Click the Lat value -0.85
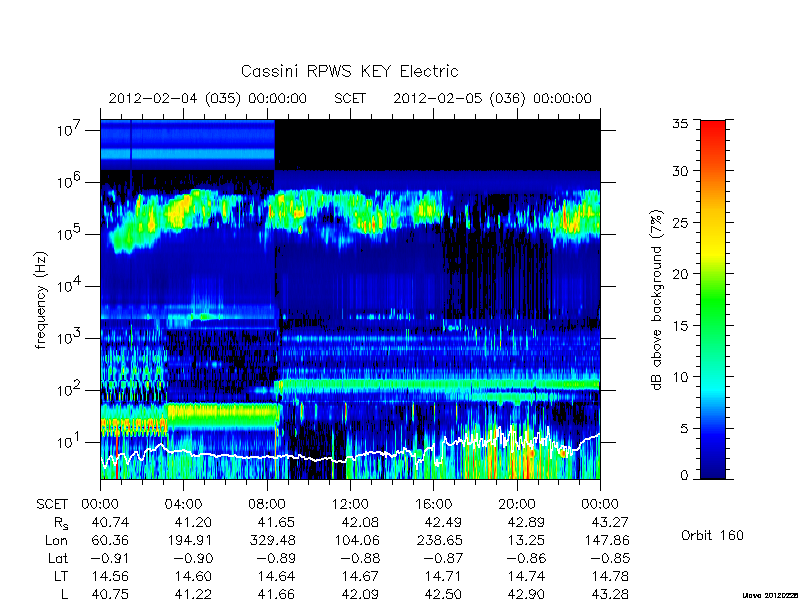The image size is (800, 600). [x=610, y=558]
